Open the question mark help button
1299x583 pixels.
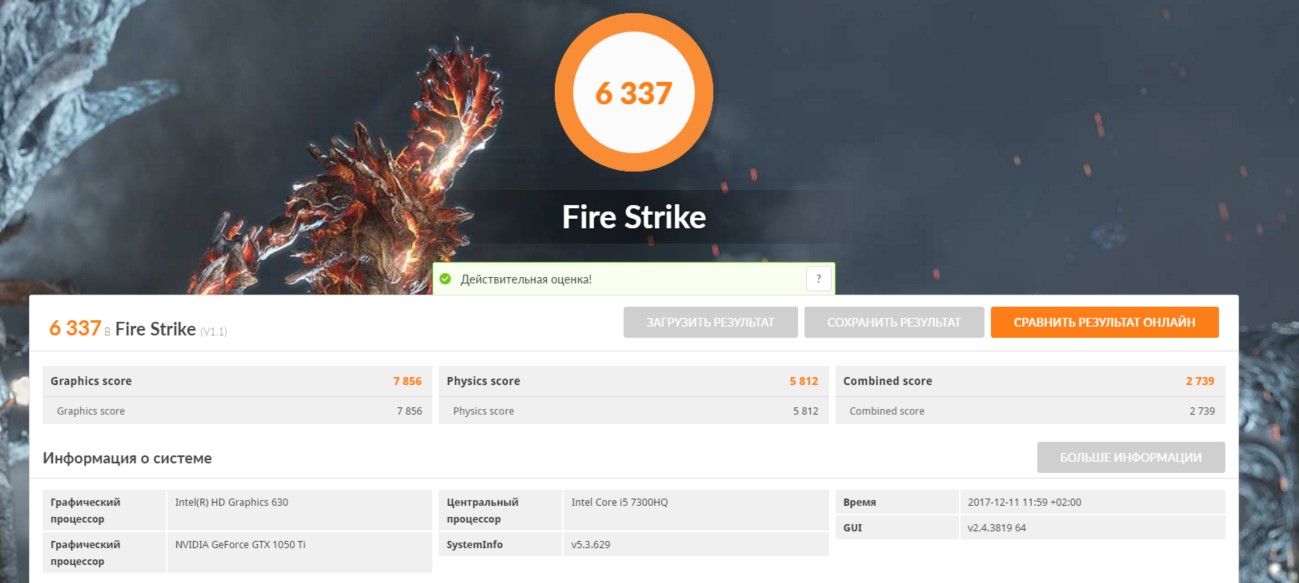click(818, 279)
